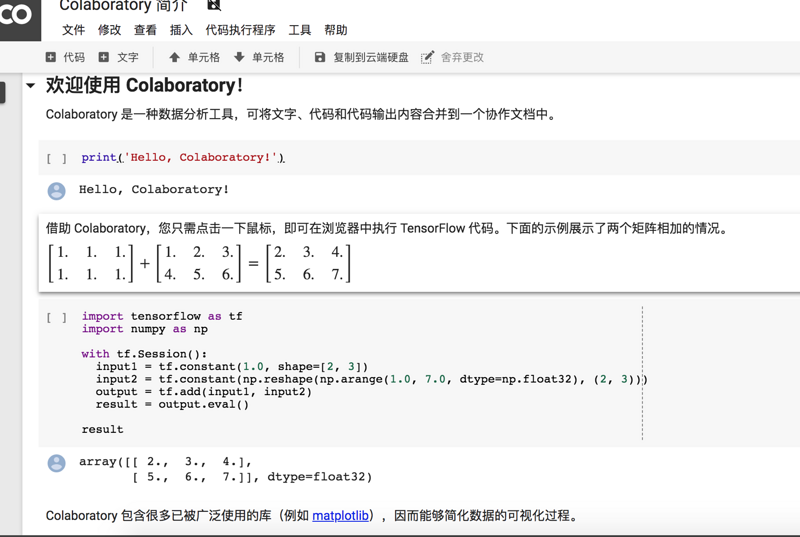
Task: Open the 帮助 menu
Action: (336, 30)
